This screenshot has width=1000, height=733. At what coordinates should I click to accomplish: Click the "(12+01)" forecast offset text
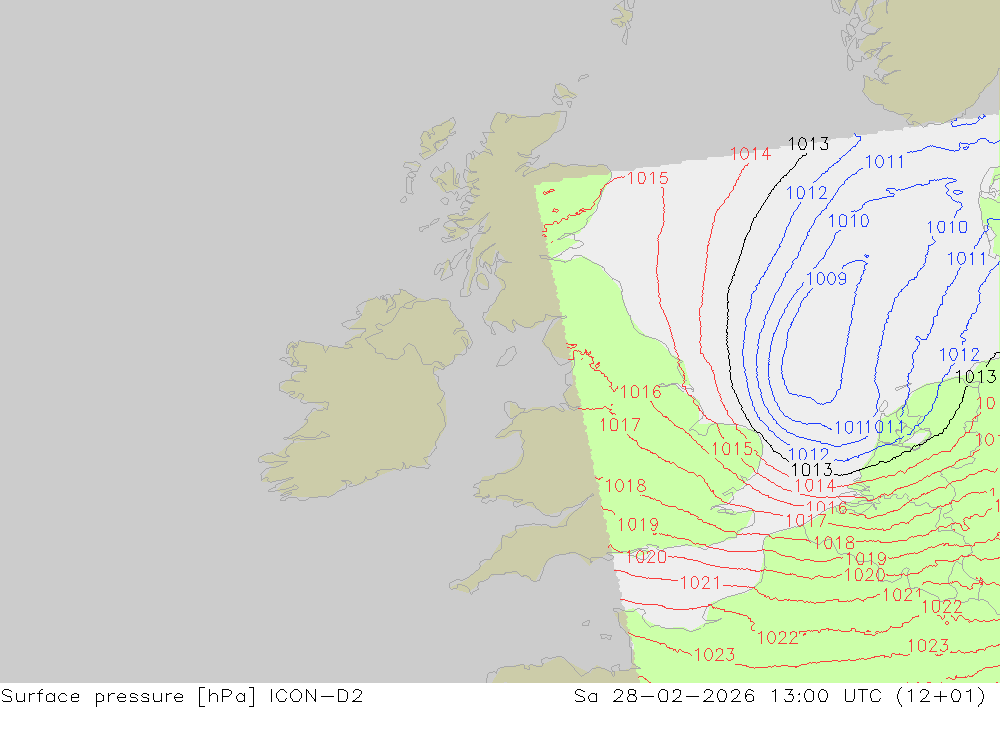(941, 696)
